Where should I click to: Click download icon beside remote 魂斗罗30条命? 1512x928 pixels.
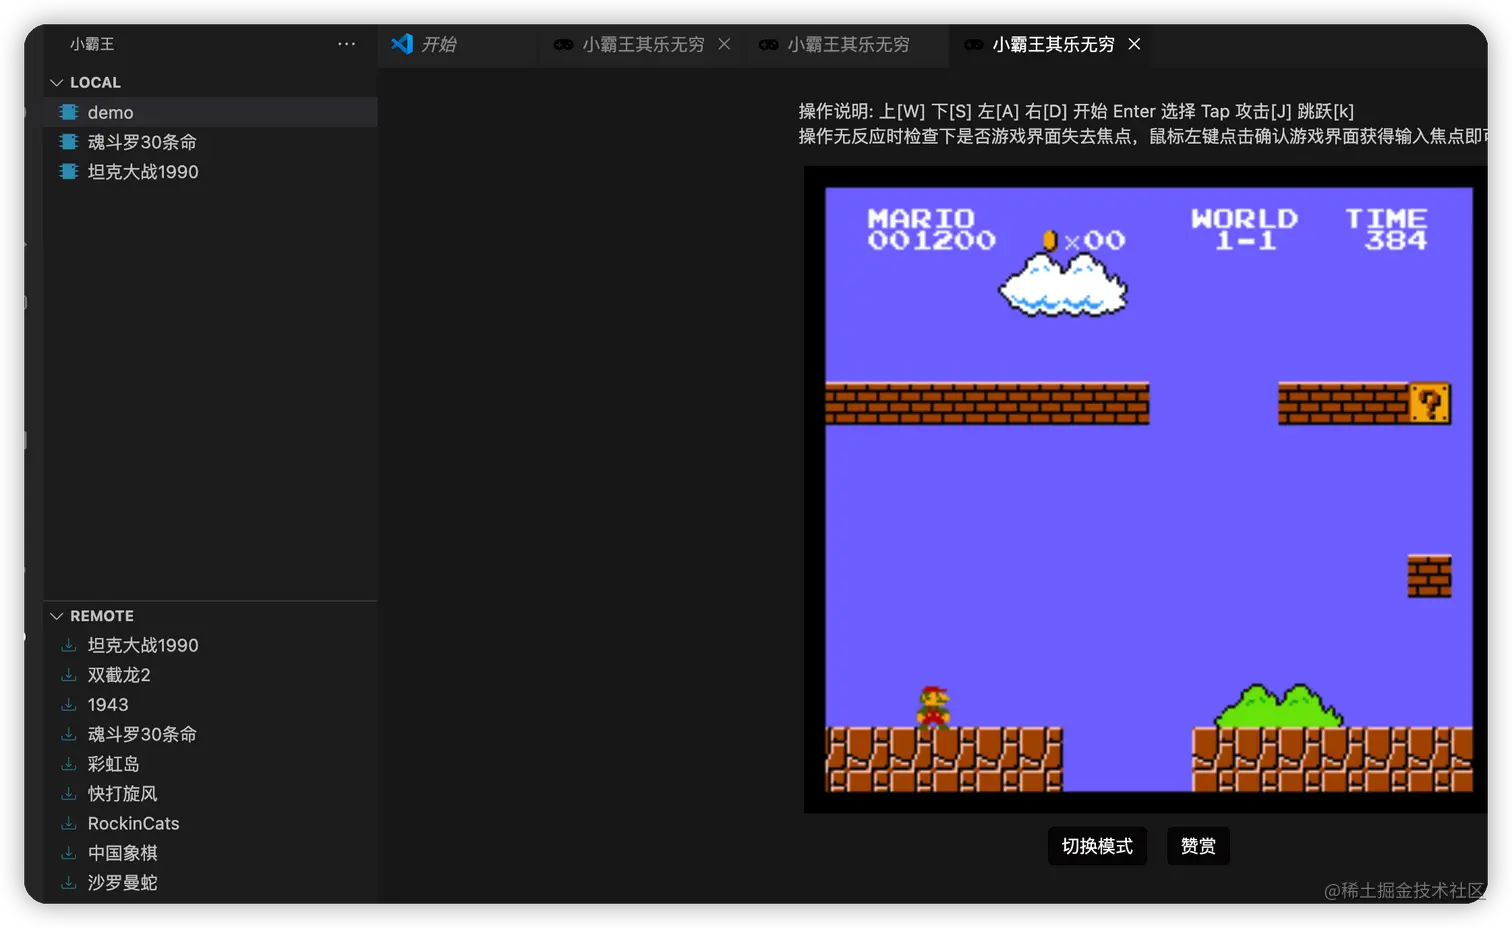pyautogui.click(x=69, y=734)
